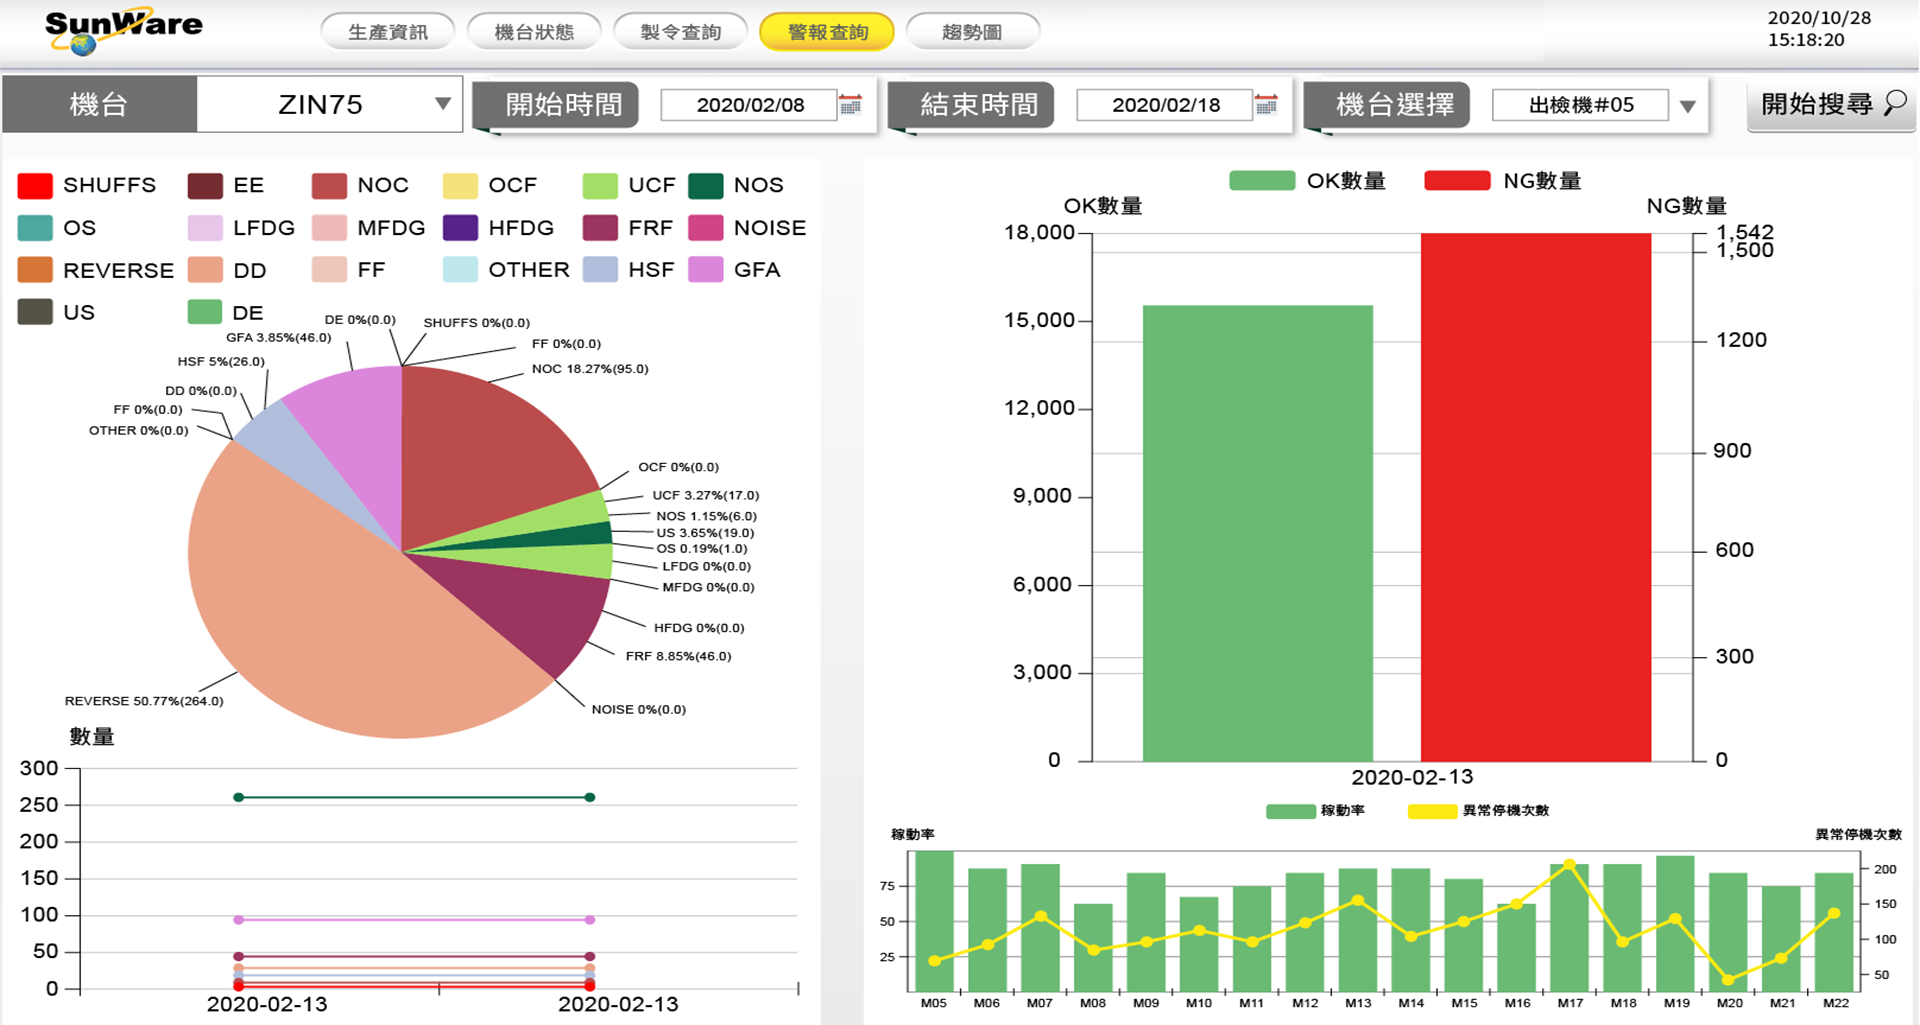Toggle the HSF legend swatch

(x=600, y=270)
